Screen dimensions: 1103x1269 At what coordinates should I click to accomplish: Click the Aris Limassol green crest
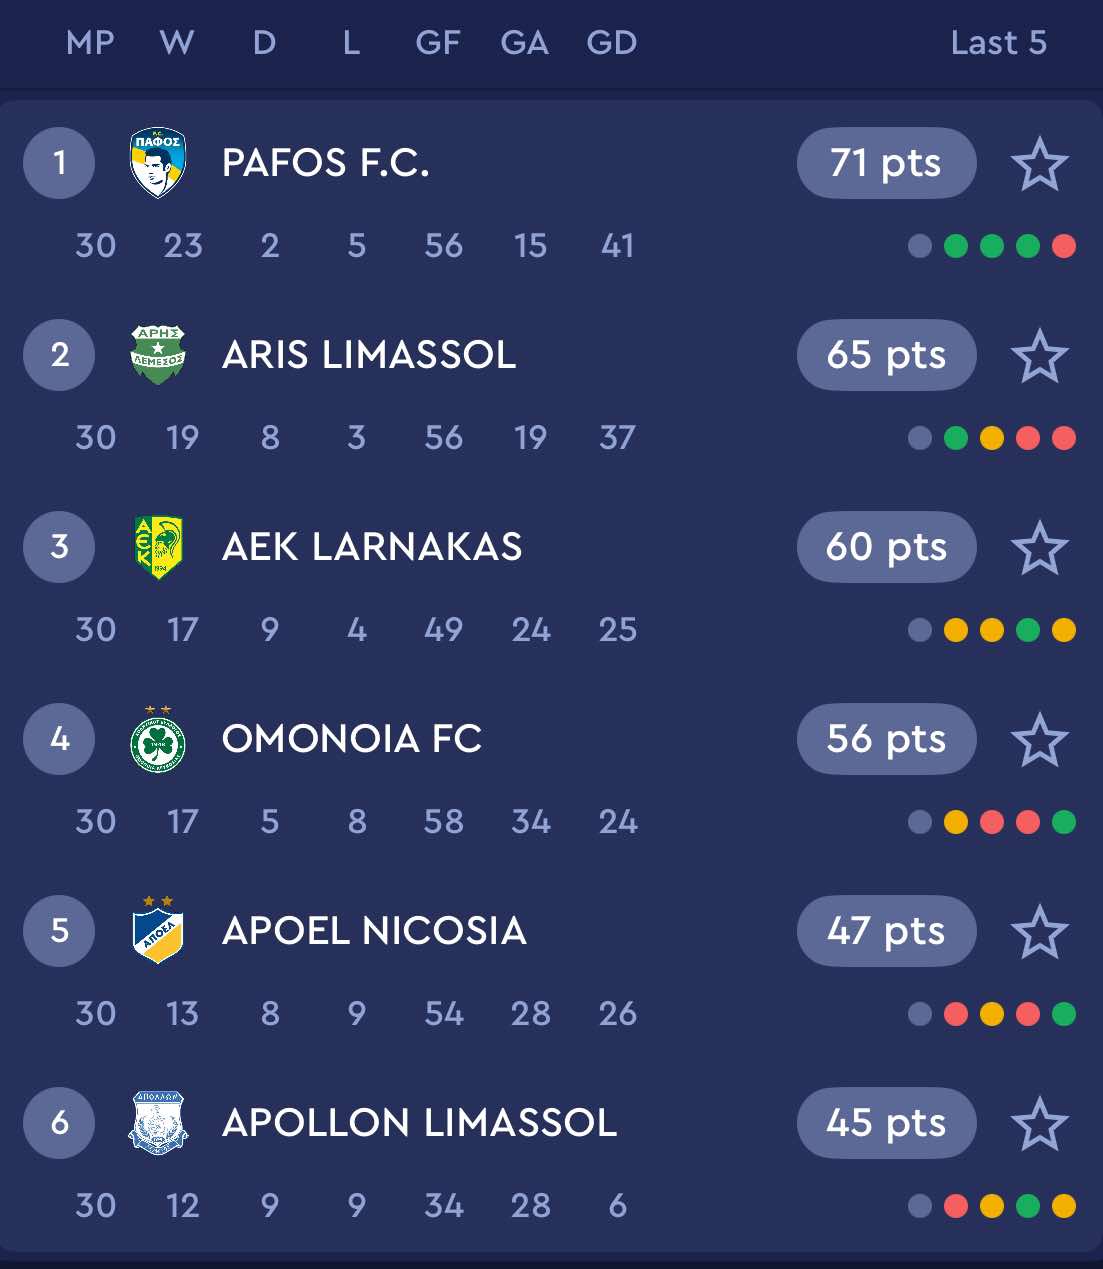point(158,354)
